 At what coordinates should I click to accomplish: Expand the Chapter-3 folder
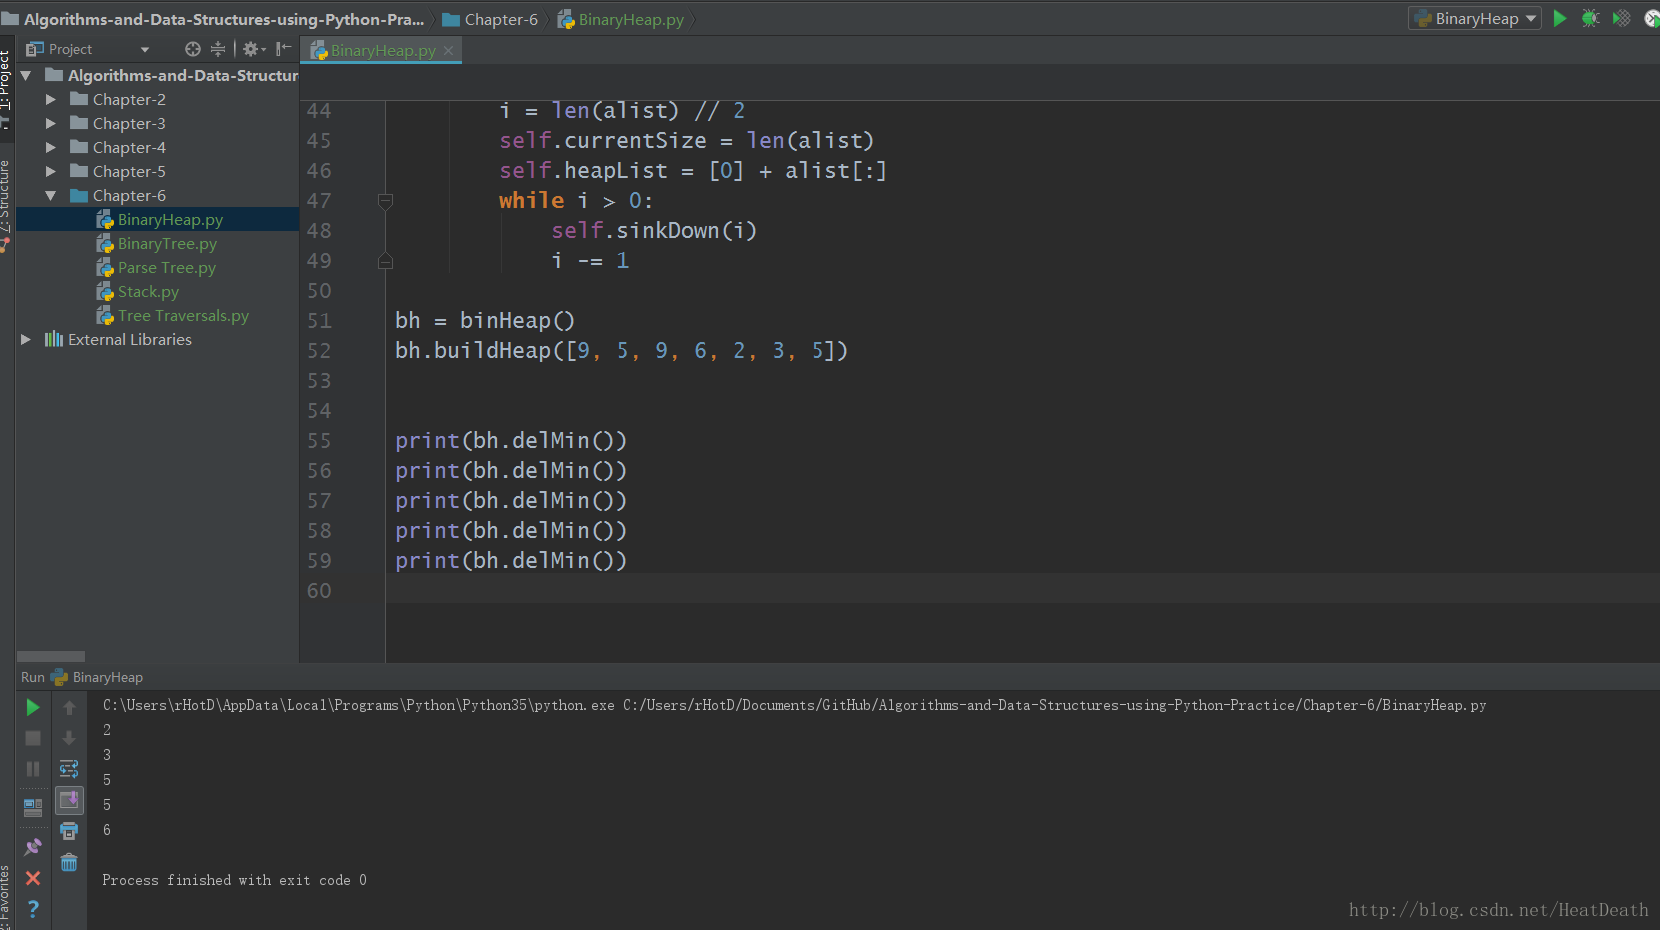(50, 123)
